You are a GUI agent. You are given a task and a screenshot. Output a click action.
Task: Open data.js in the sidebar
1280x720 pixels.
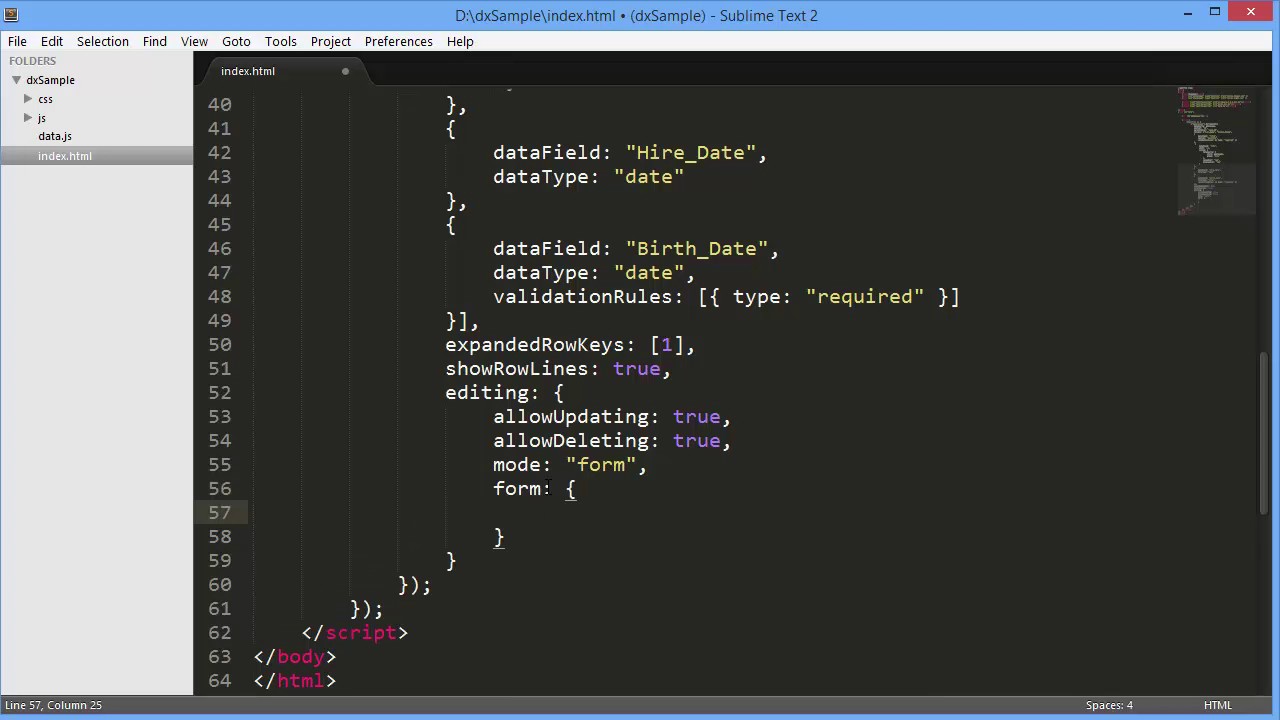pyautogui.click(x=55, y=136)
